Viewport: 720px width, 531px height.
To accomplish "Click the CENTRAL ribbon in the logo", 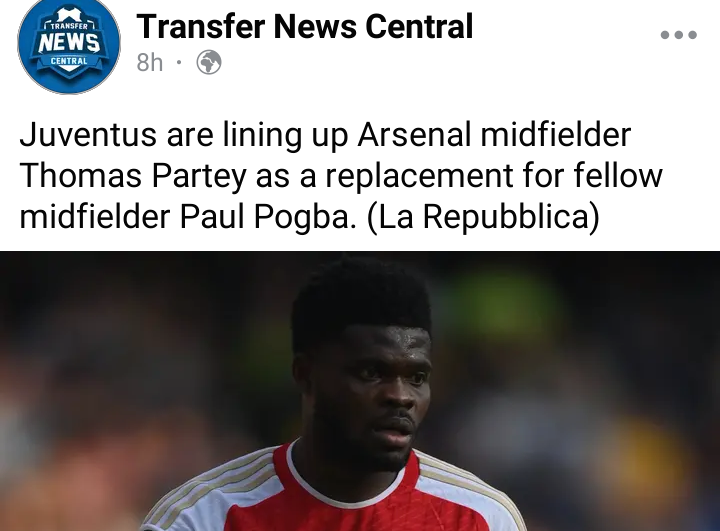I will click(x=69, y=61).
